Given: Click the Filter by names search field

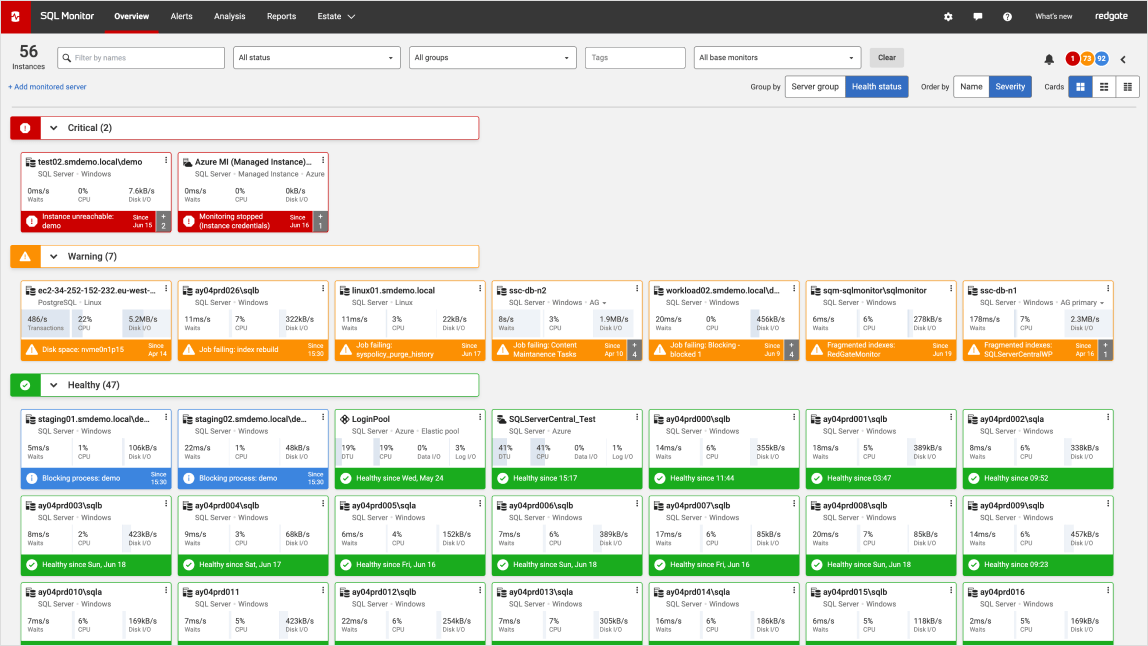Looking at the screenshot, I should click(x=141, y=58).
